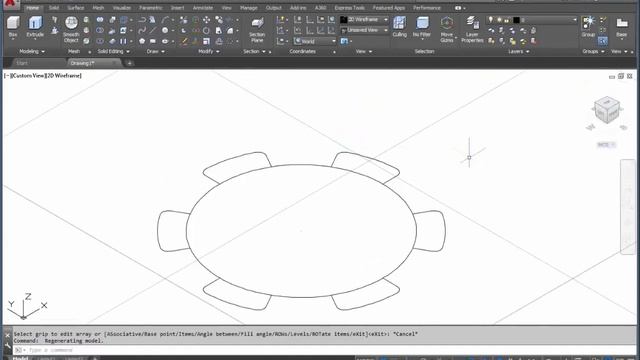The width and height of the screenshot is (640, 360).
Task: Click the pencil-shaped Modify tool icon
Action: 184,41
